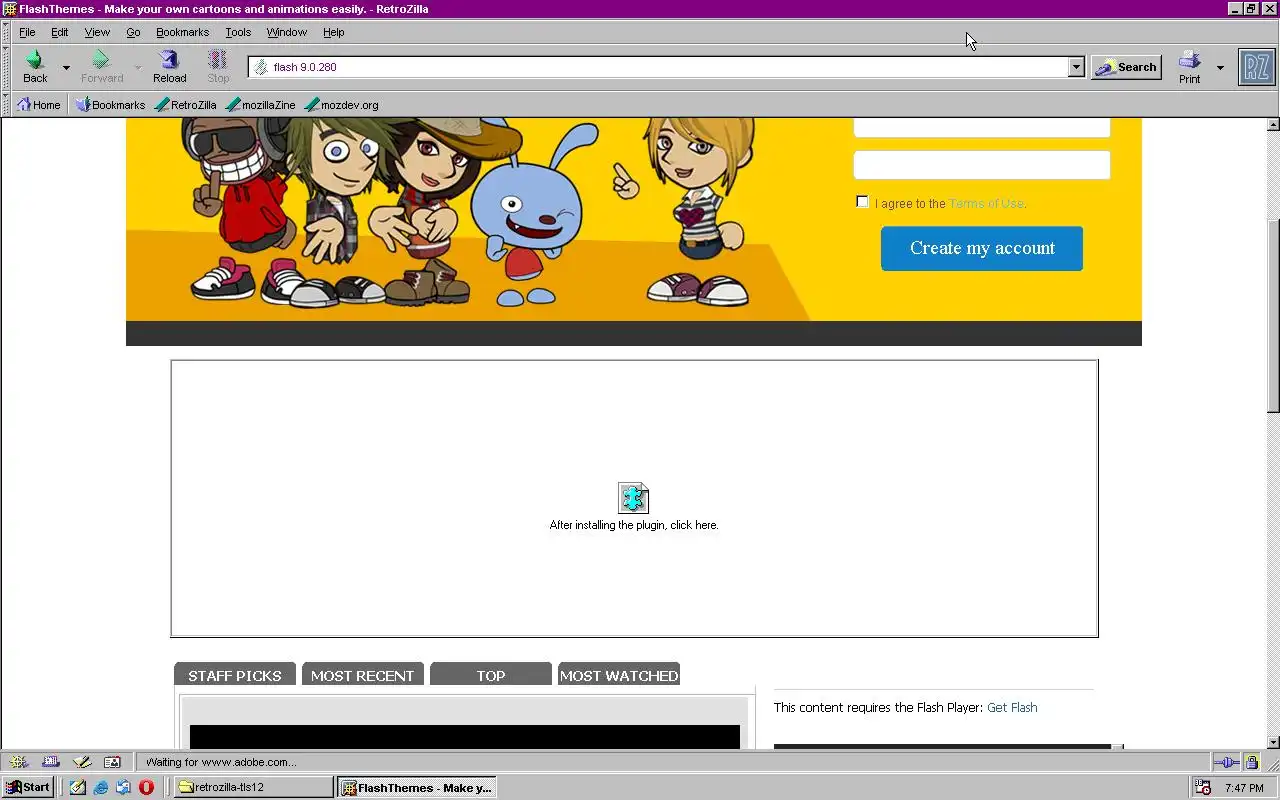The width and height of the screenshot is (1280, 800).
Task: Open the Mail component icon in status bar
Action: click(x=51, y=762)
